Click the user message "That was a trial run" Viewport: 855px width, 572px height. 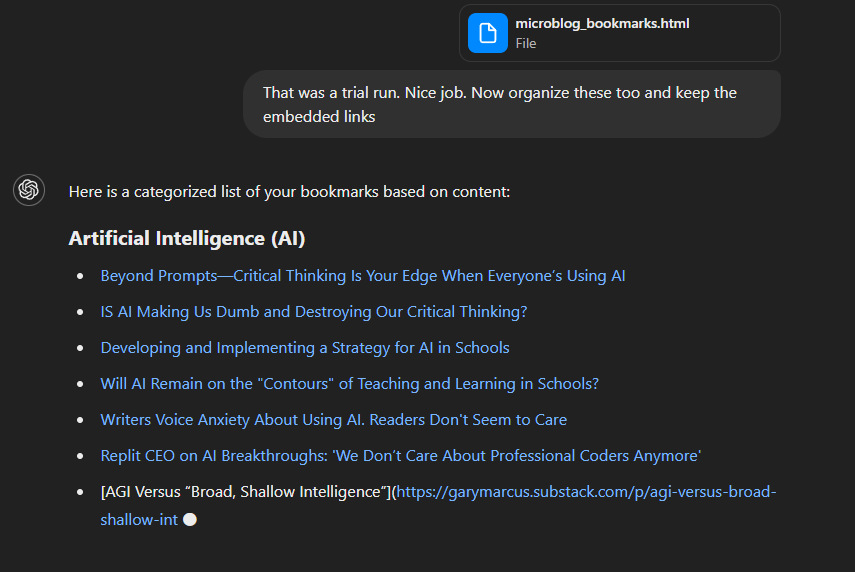click(499, 104)
